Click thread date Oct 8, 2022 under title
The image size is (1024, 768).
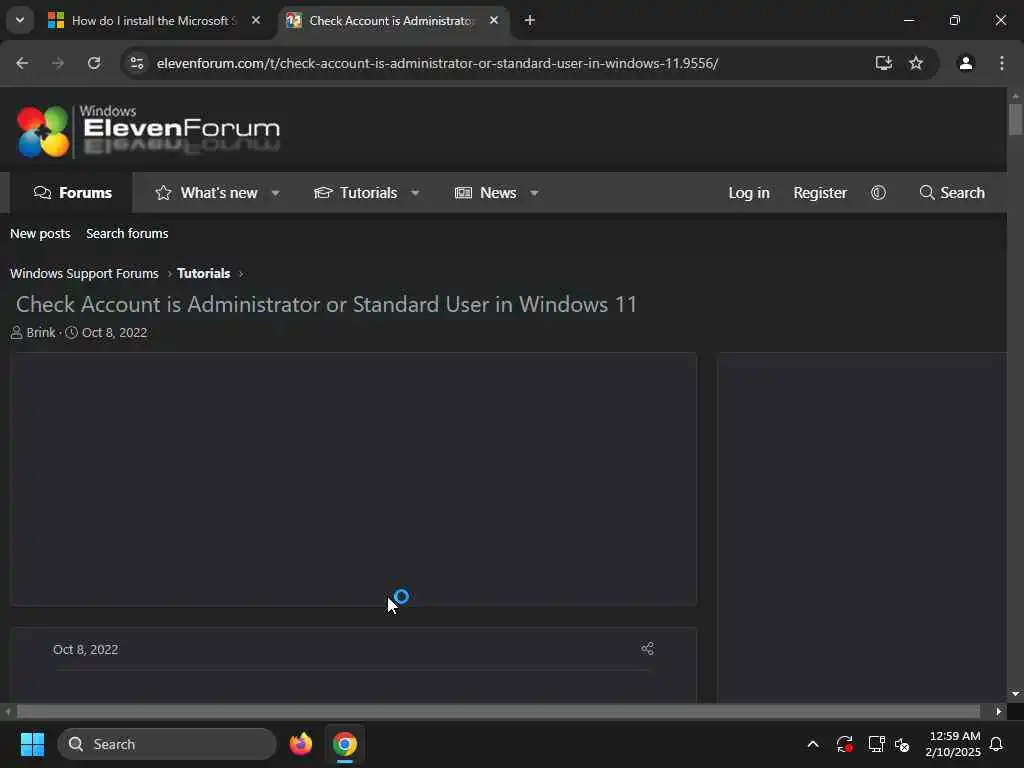(114, 332)
